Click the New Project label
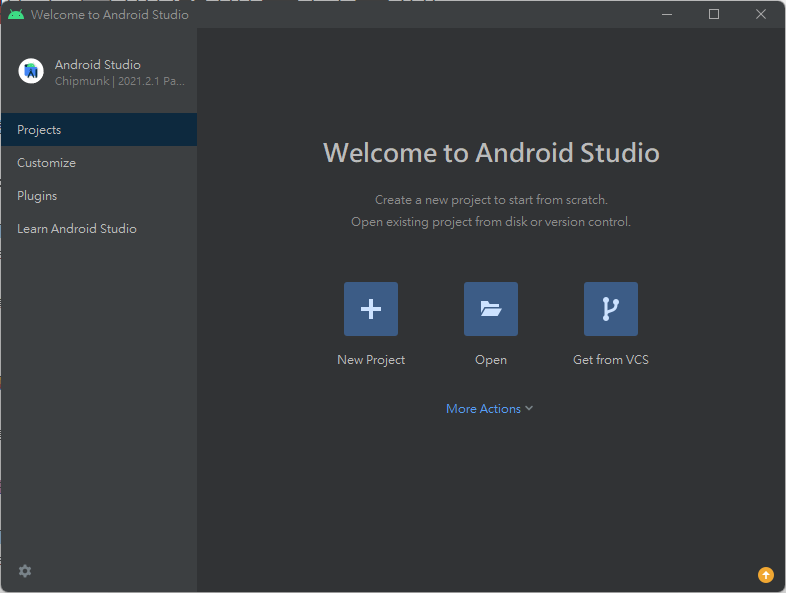This screenshot has width=786, height=593. click(371, 360)
